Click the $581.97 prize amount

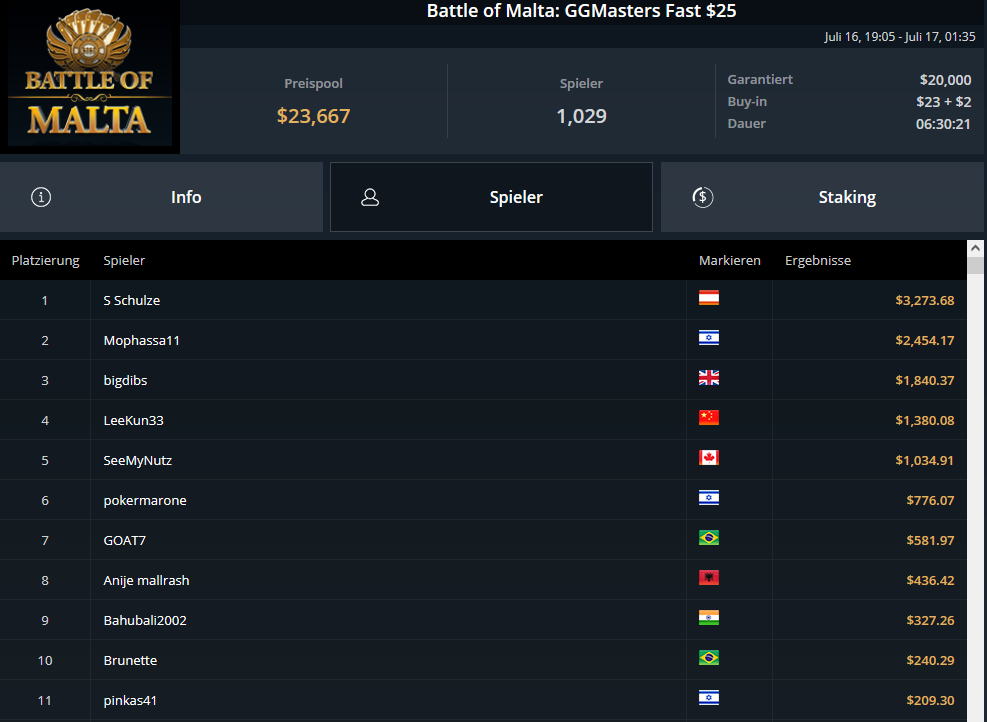[x=930, y=540]
